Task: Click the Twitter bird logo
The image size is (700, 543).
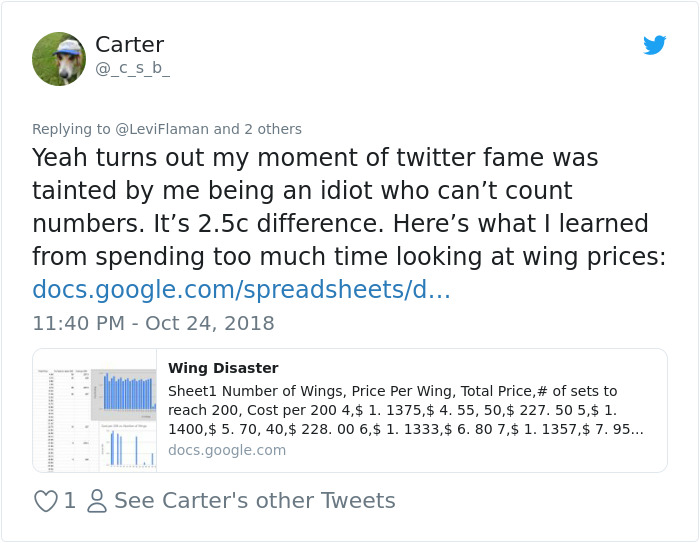Action: click(x=654, y=46)
